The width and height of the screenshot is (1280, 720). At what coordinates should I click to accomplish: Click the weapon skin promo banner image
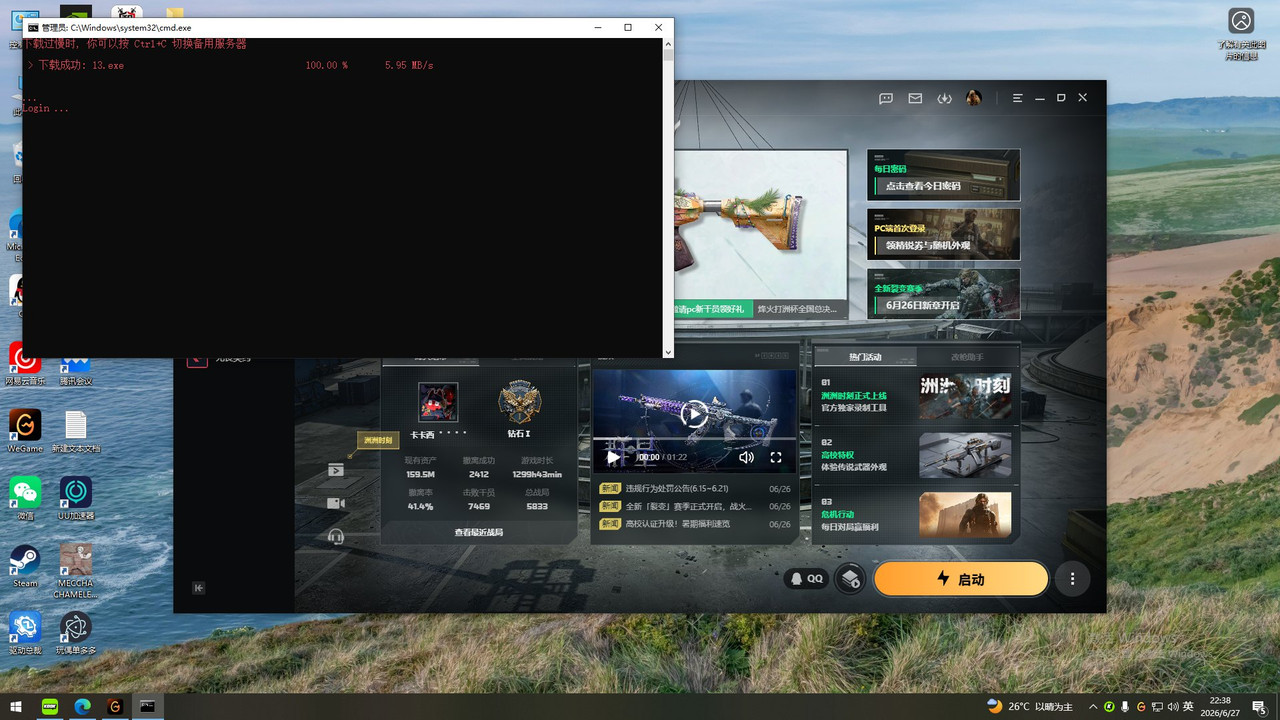pyautogui.click(x=760, y=225)
